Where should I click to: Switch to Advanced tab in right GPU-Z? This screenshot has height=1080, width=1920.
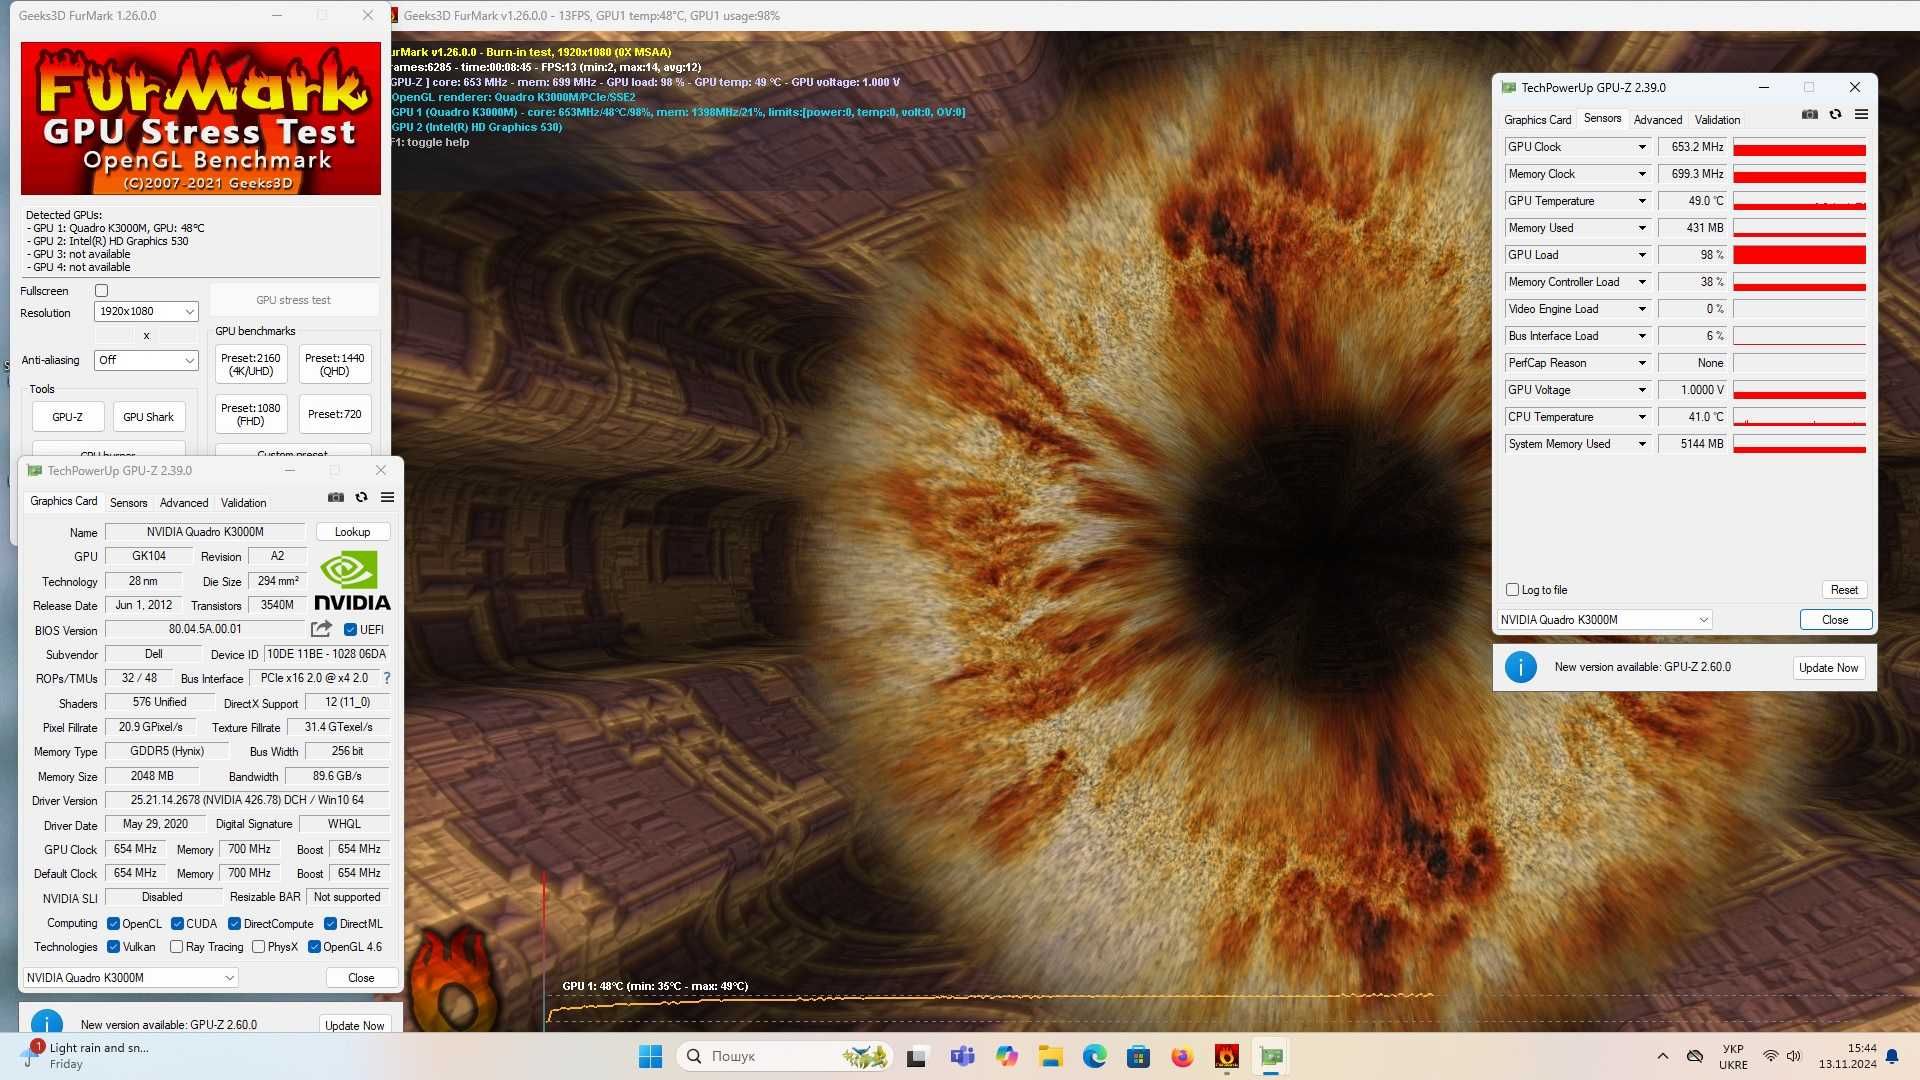pyautogui.click(x=1657, y=120)
